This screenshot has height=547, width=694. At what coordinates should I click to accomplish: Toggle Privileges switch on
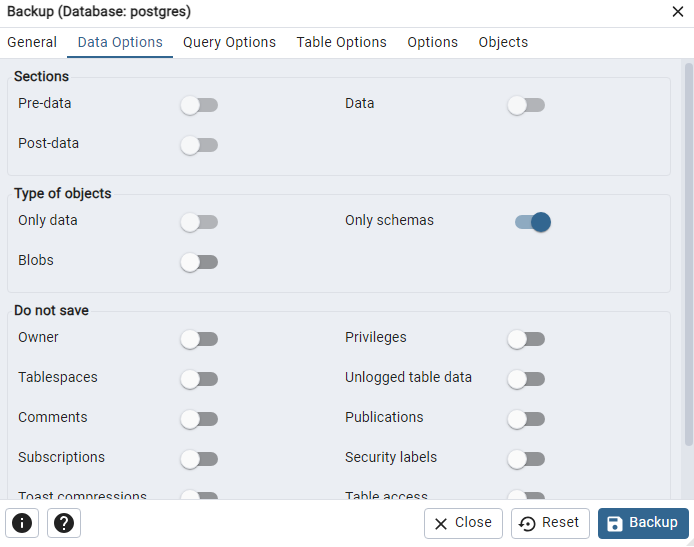pos(526,339)
